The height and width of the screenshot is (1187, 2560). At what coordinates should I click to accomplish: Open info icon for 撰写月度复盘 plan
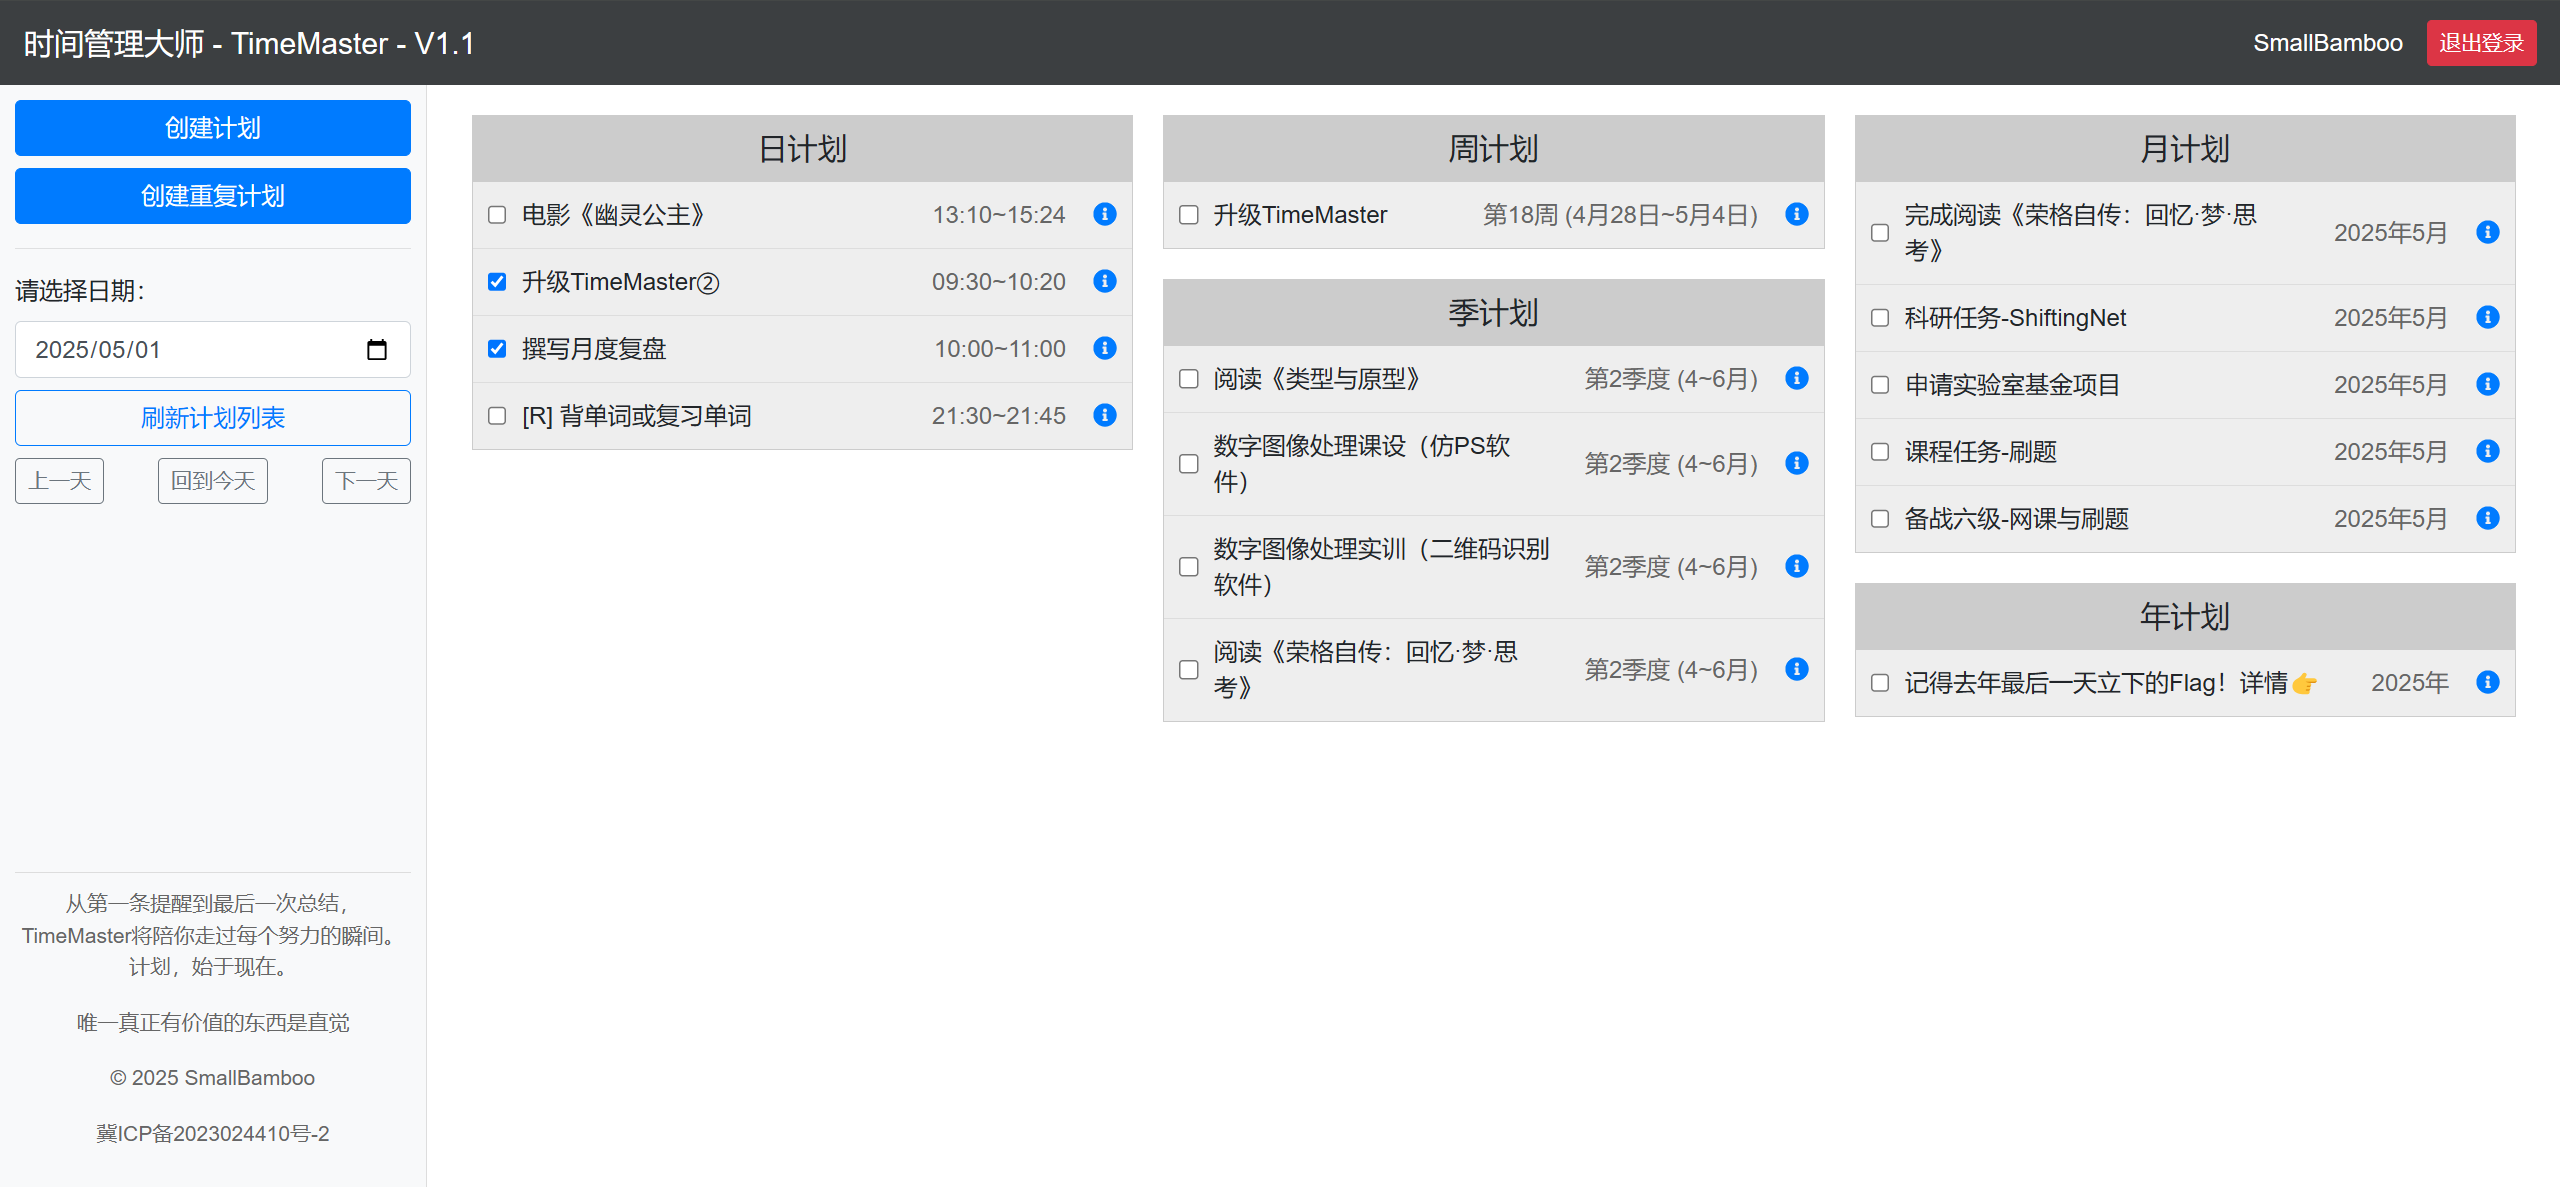click(x=1104, y=348)
